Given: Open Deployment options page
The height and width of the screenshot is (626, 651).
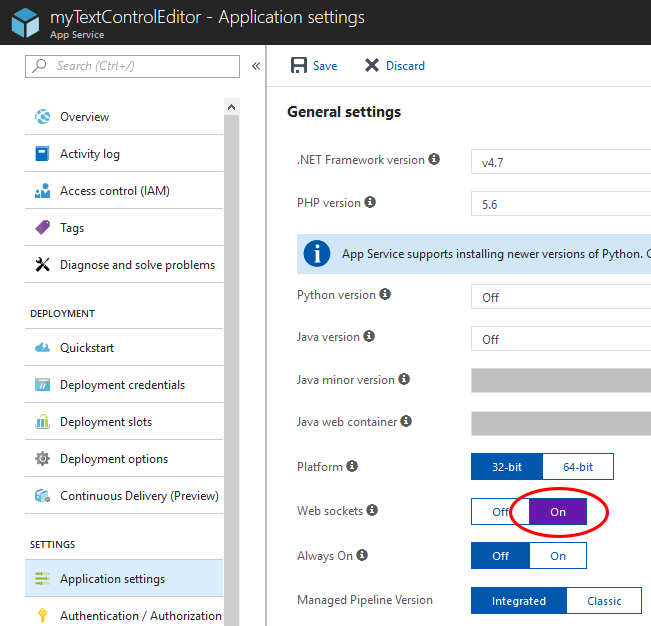Looking at the screenshot, I should click(x=124, y=458).
